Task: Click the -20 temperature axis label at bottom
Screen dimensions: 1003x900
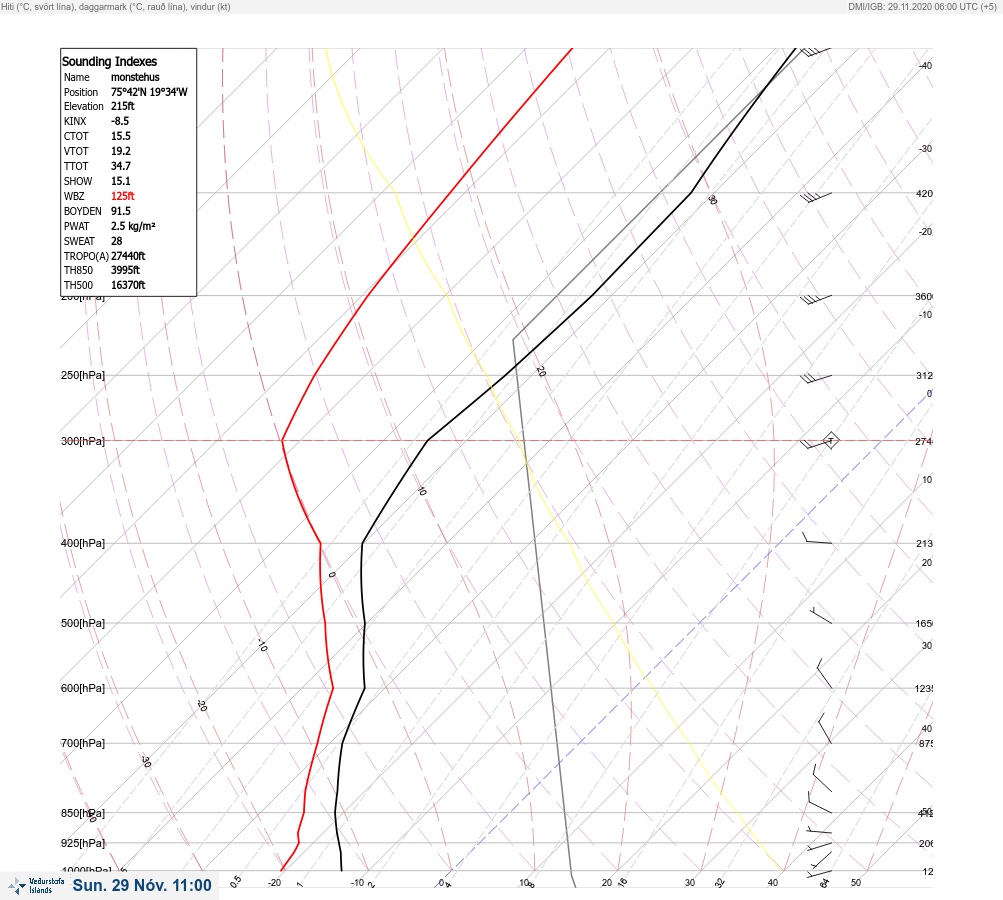Action: pos(274,883)
